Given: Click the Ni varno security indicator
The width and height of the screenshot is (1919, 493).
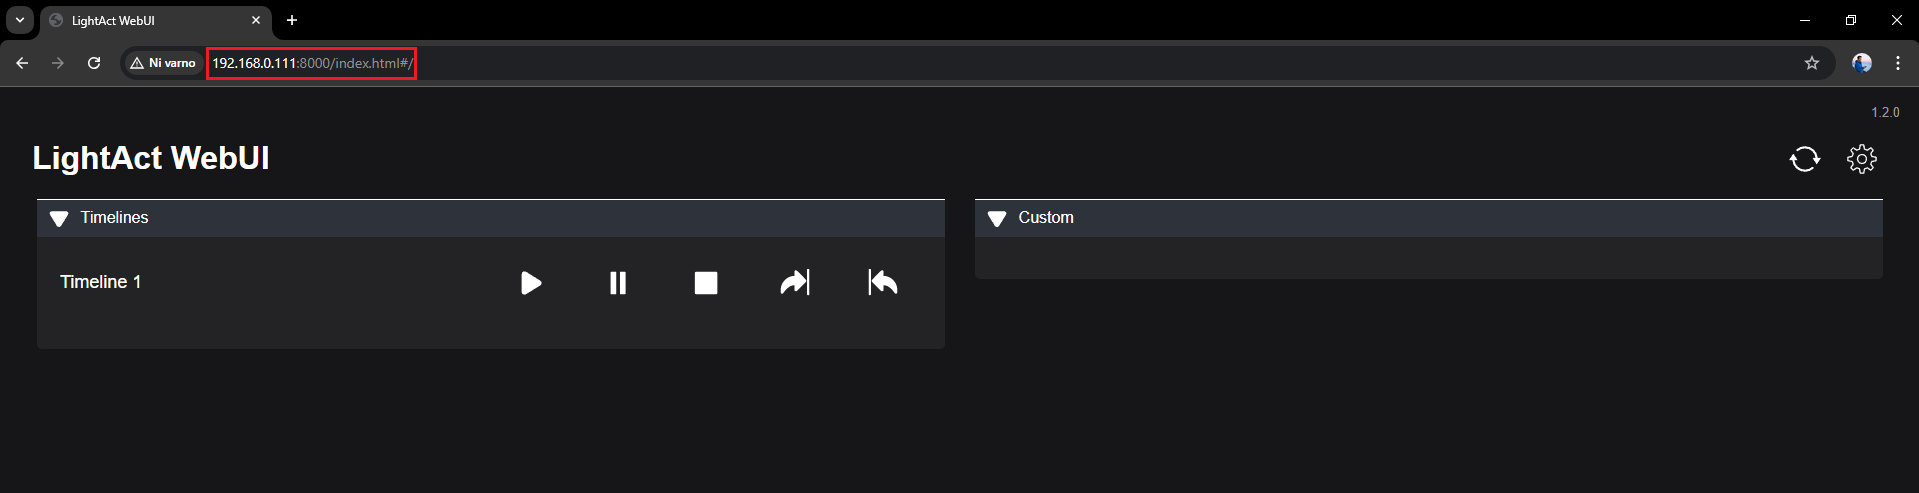Looking at the screenshot, I should (x=163, y=63).
